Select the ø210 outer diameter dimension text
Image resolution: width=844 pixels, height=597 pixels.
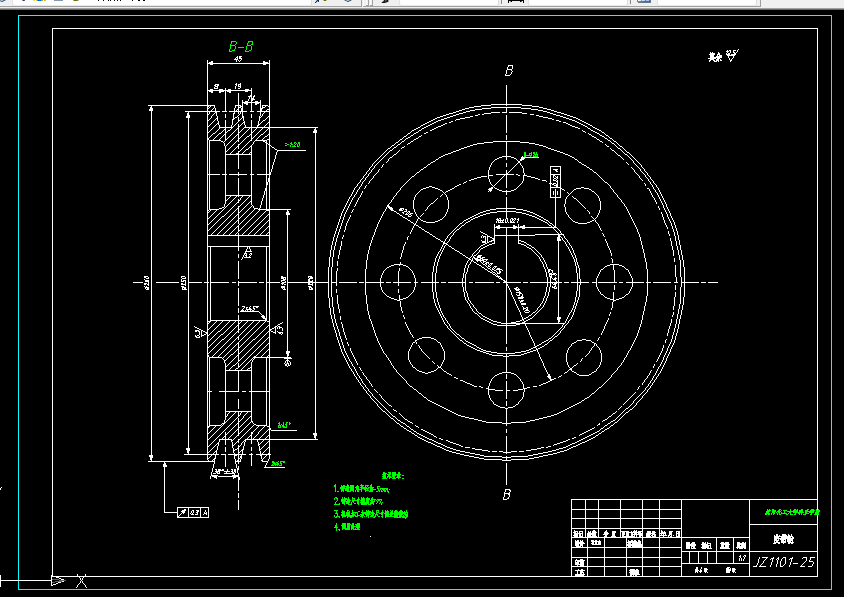click(x=146, y=281)
